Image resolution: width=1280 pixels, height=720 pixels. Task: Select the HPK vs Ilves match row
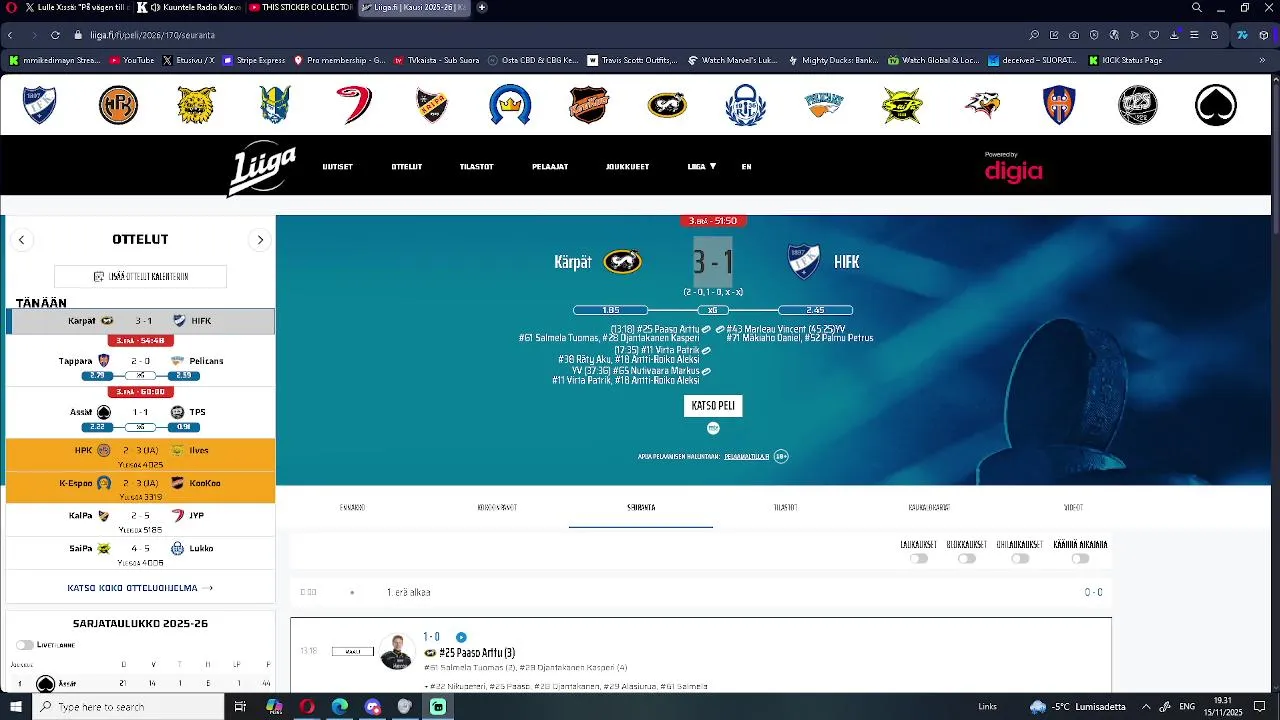140,455
